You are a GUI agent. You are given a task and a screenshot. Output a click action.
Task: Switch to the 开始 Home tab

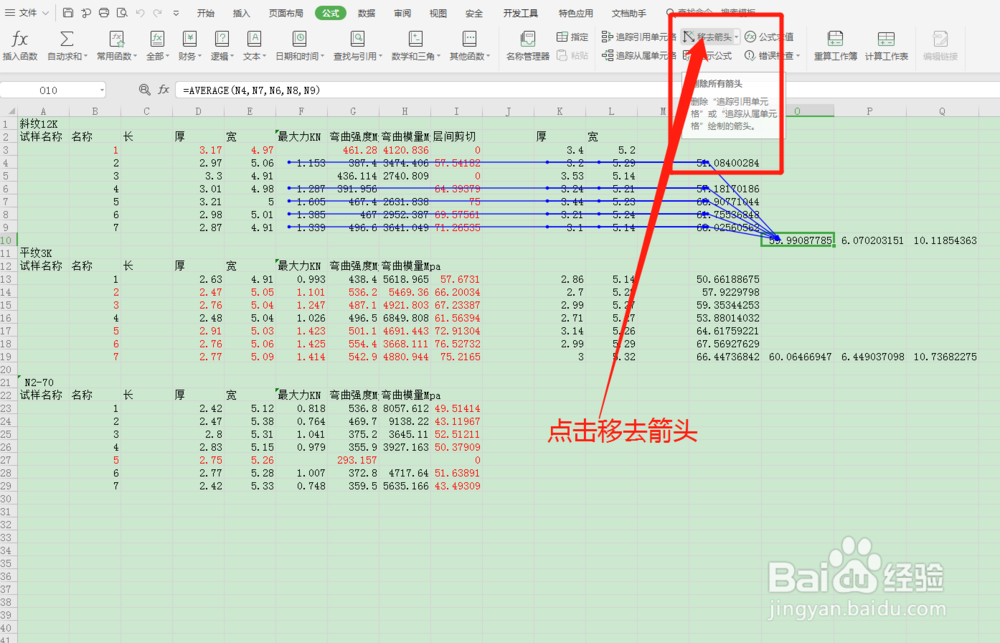click(205, 13)
